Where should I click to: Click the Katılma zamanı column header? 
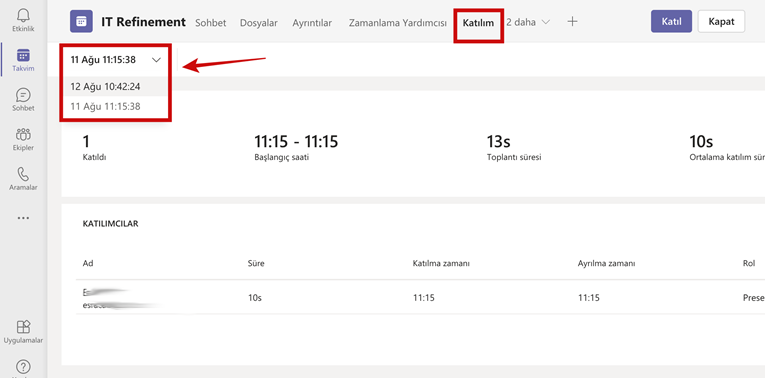(441, 263)
